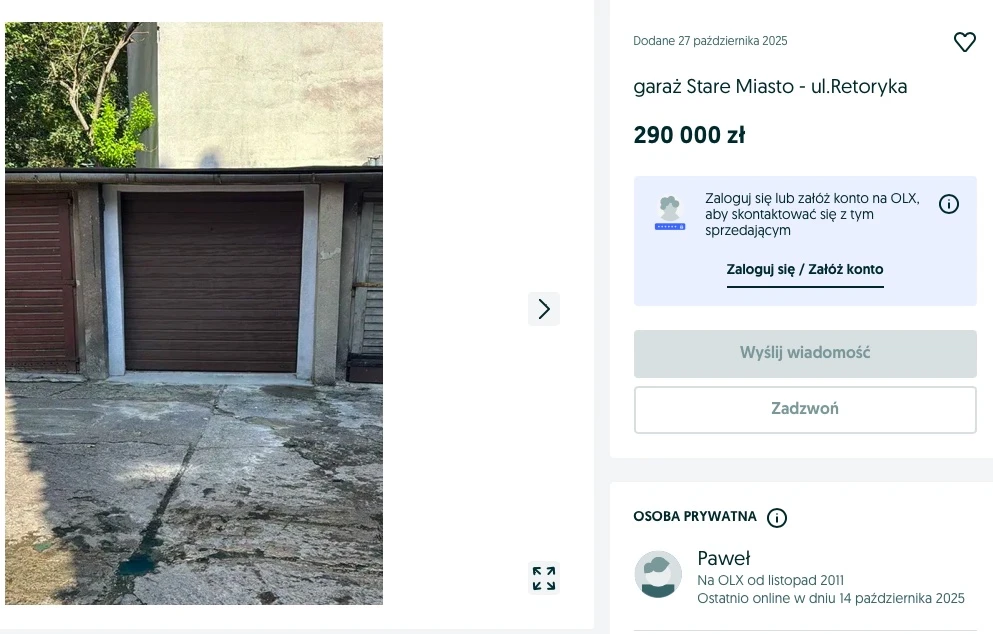Open seller profile via name Paweł
The height and width of the screenshot is (634, 993).
click(x=723, y=558)
